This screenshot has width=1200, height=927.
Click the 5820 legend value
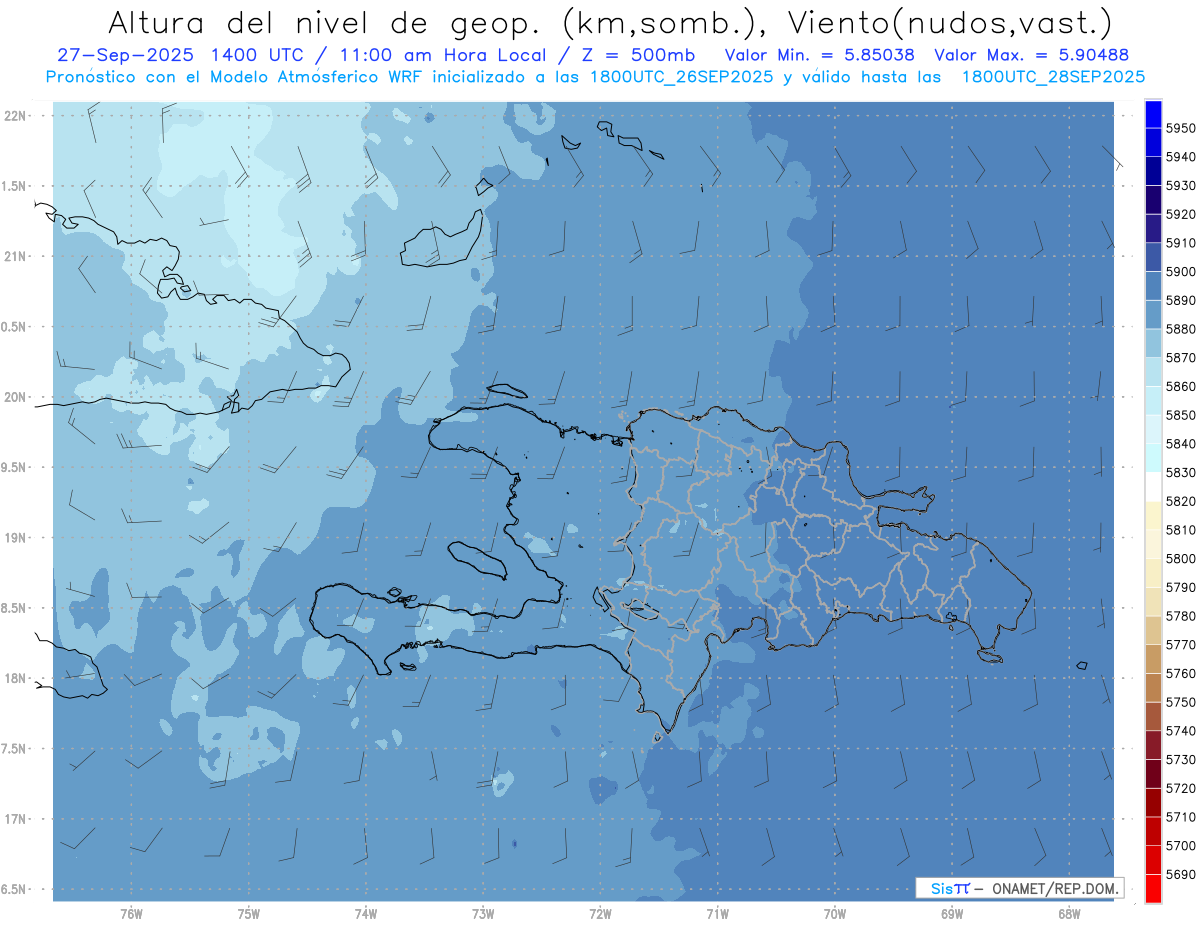click(1180, 501)
